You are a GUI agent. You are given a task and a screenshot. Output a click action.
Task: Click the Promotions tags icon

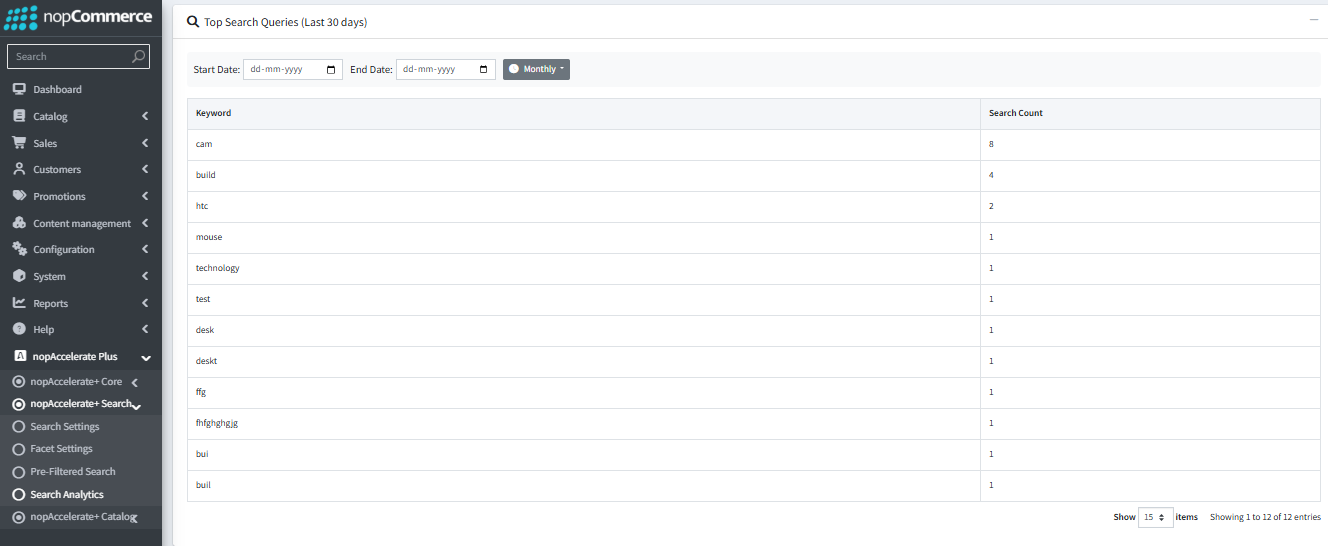pos(19,196)
